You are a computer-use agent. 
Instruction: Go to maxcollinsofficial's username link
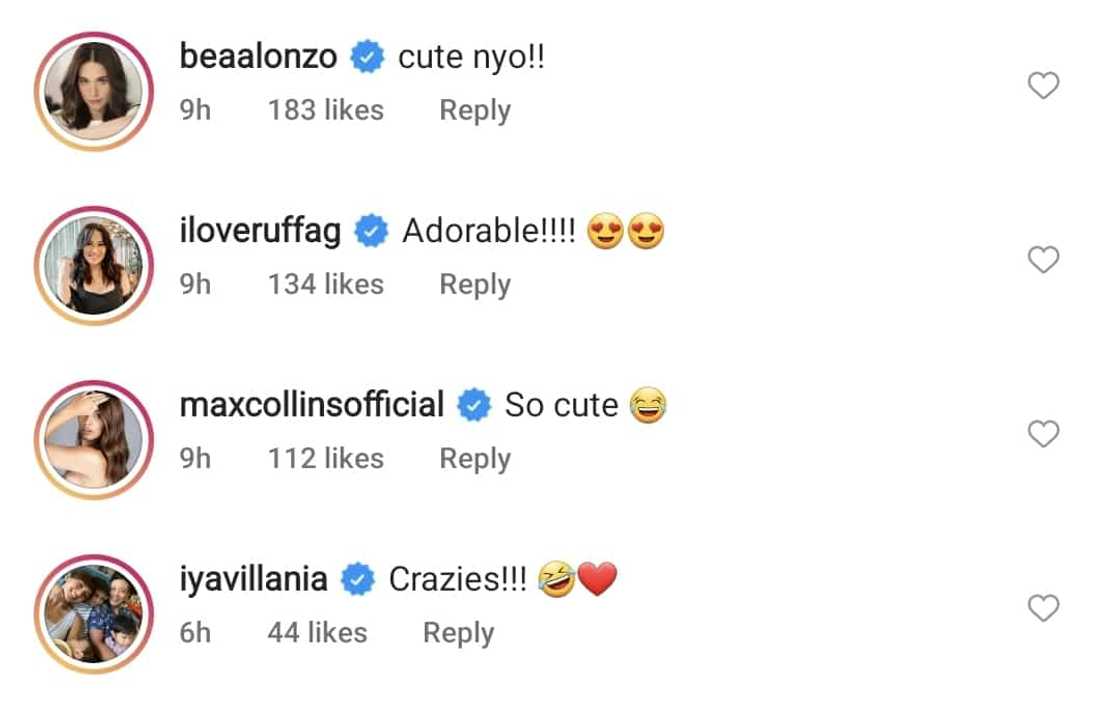click(312, 406)
